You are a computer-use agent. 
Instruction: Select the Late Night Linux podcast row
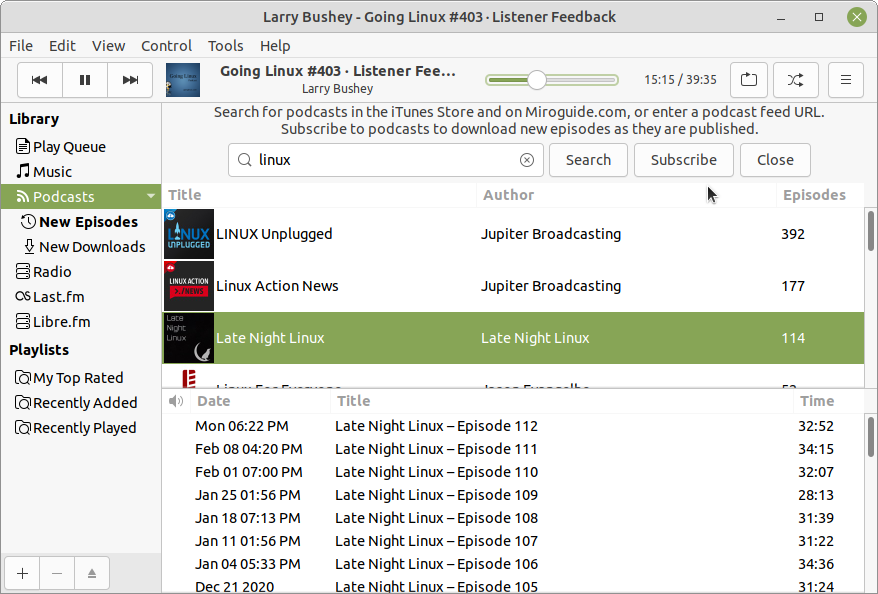[x=513, y=338]
